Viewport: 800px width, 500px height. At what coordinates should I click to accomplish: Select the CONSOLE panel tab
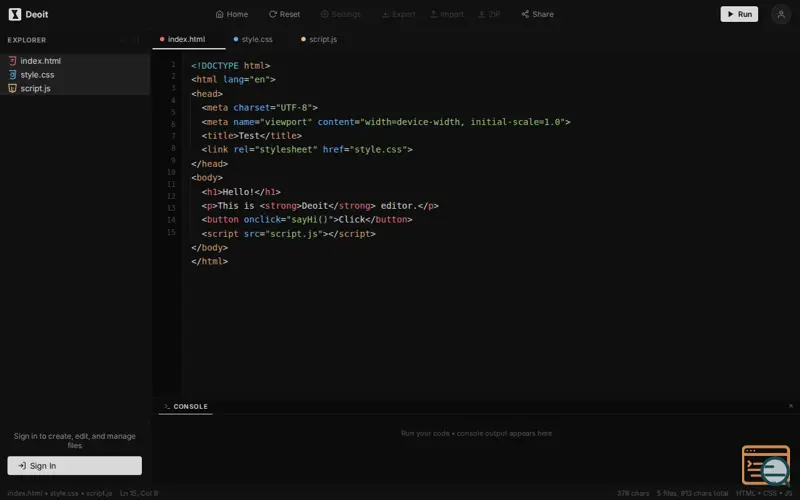click(x=186, y=407)
